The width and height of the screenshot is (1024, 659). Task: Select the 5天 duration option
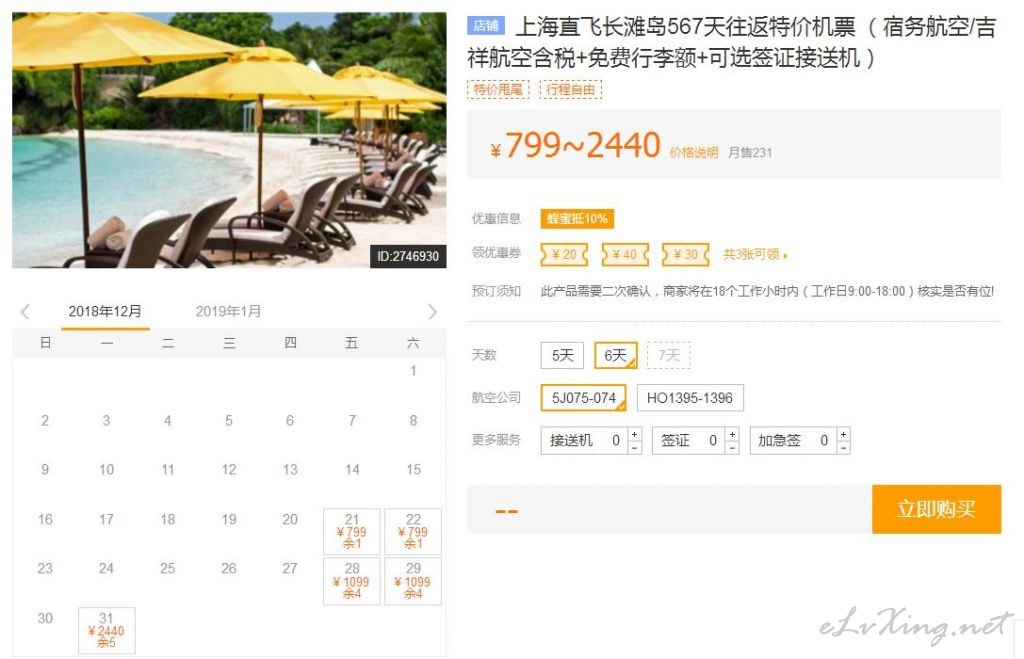[x=562, y=355]
